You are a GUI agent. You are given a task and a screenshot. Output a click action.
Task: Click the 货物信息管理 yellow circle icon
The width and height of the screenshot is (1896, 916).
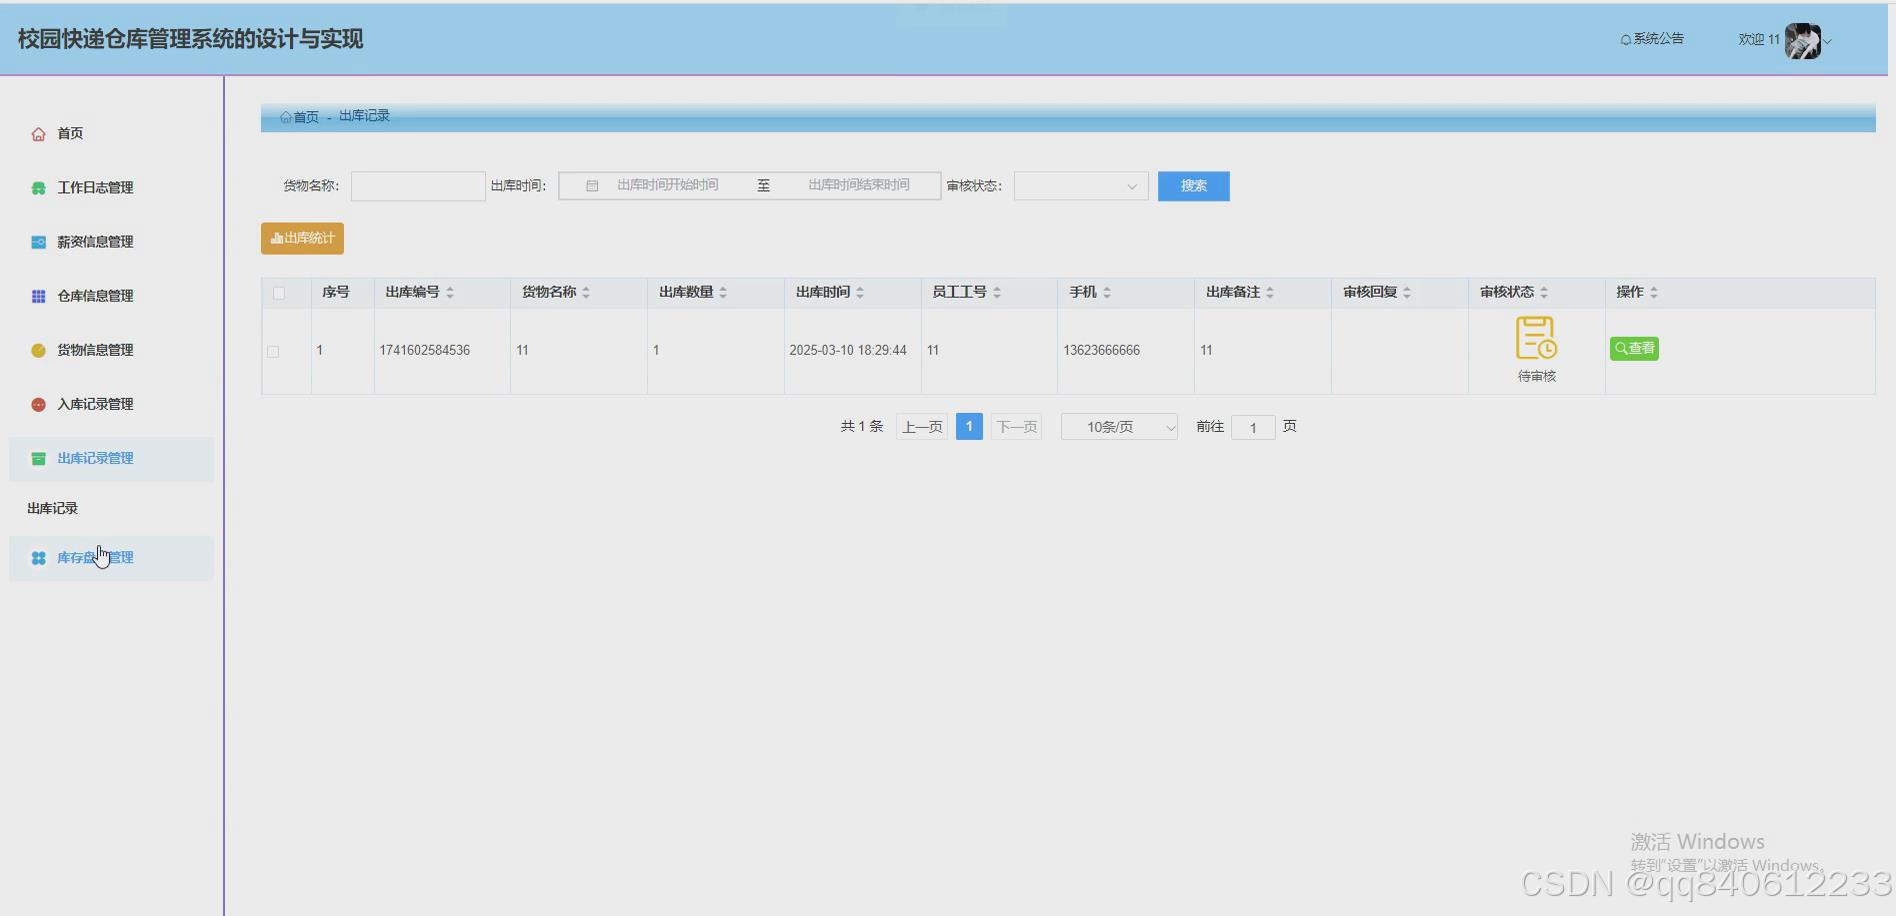point(38,350)
